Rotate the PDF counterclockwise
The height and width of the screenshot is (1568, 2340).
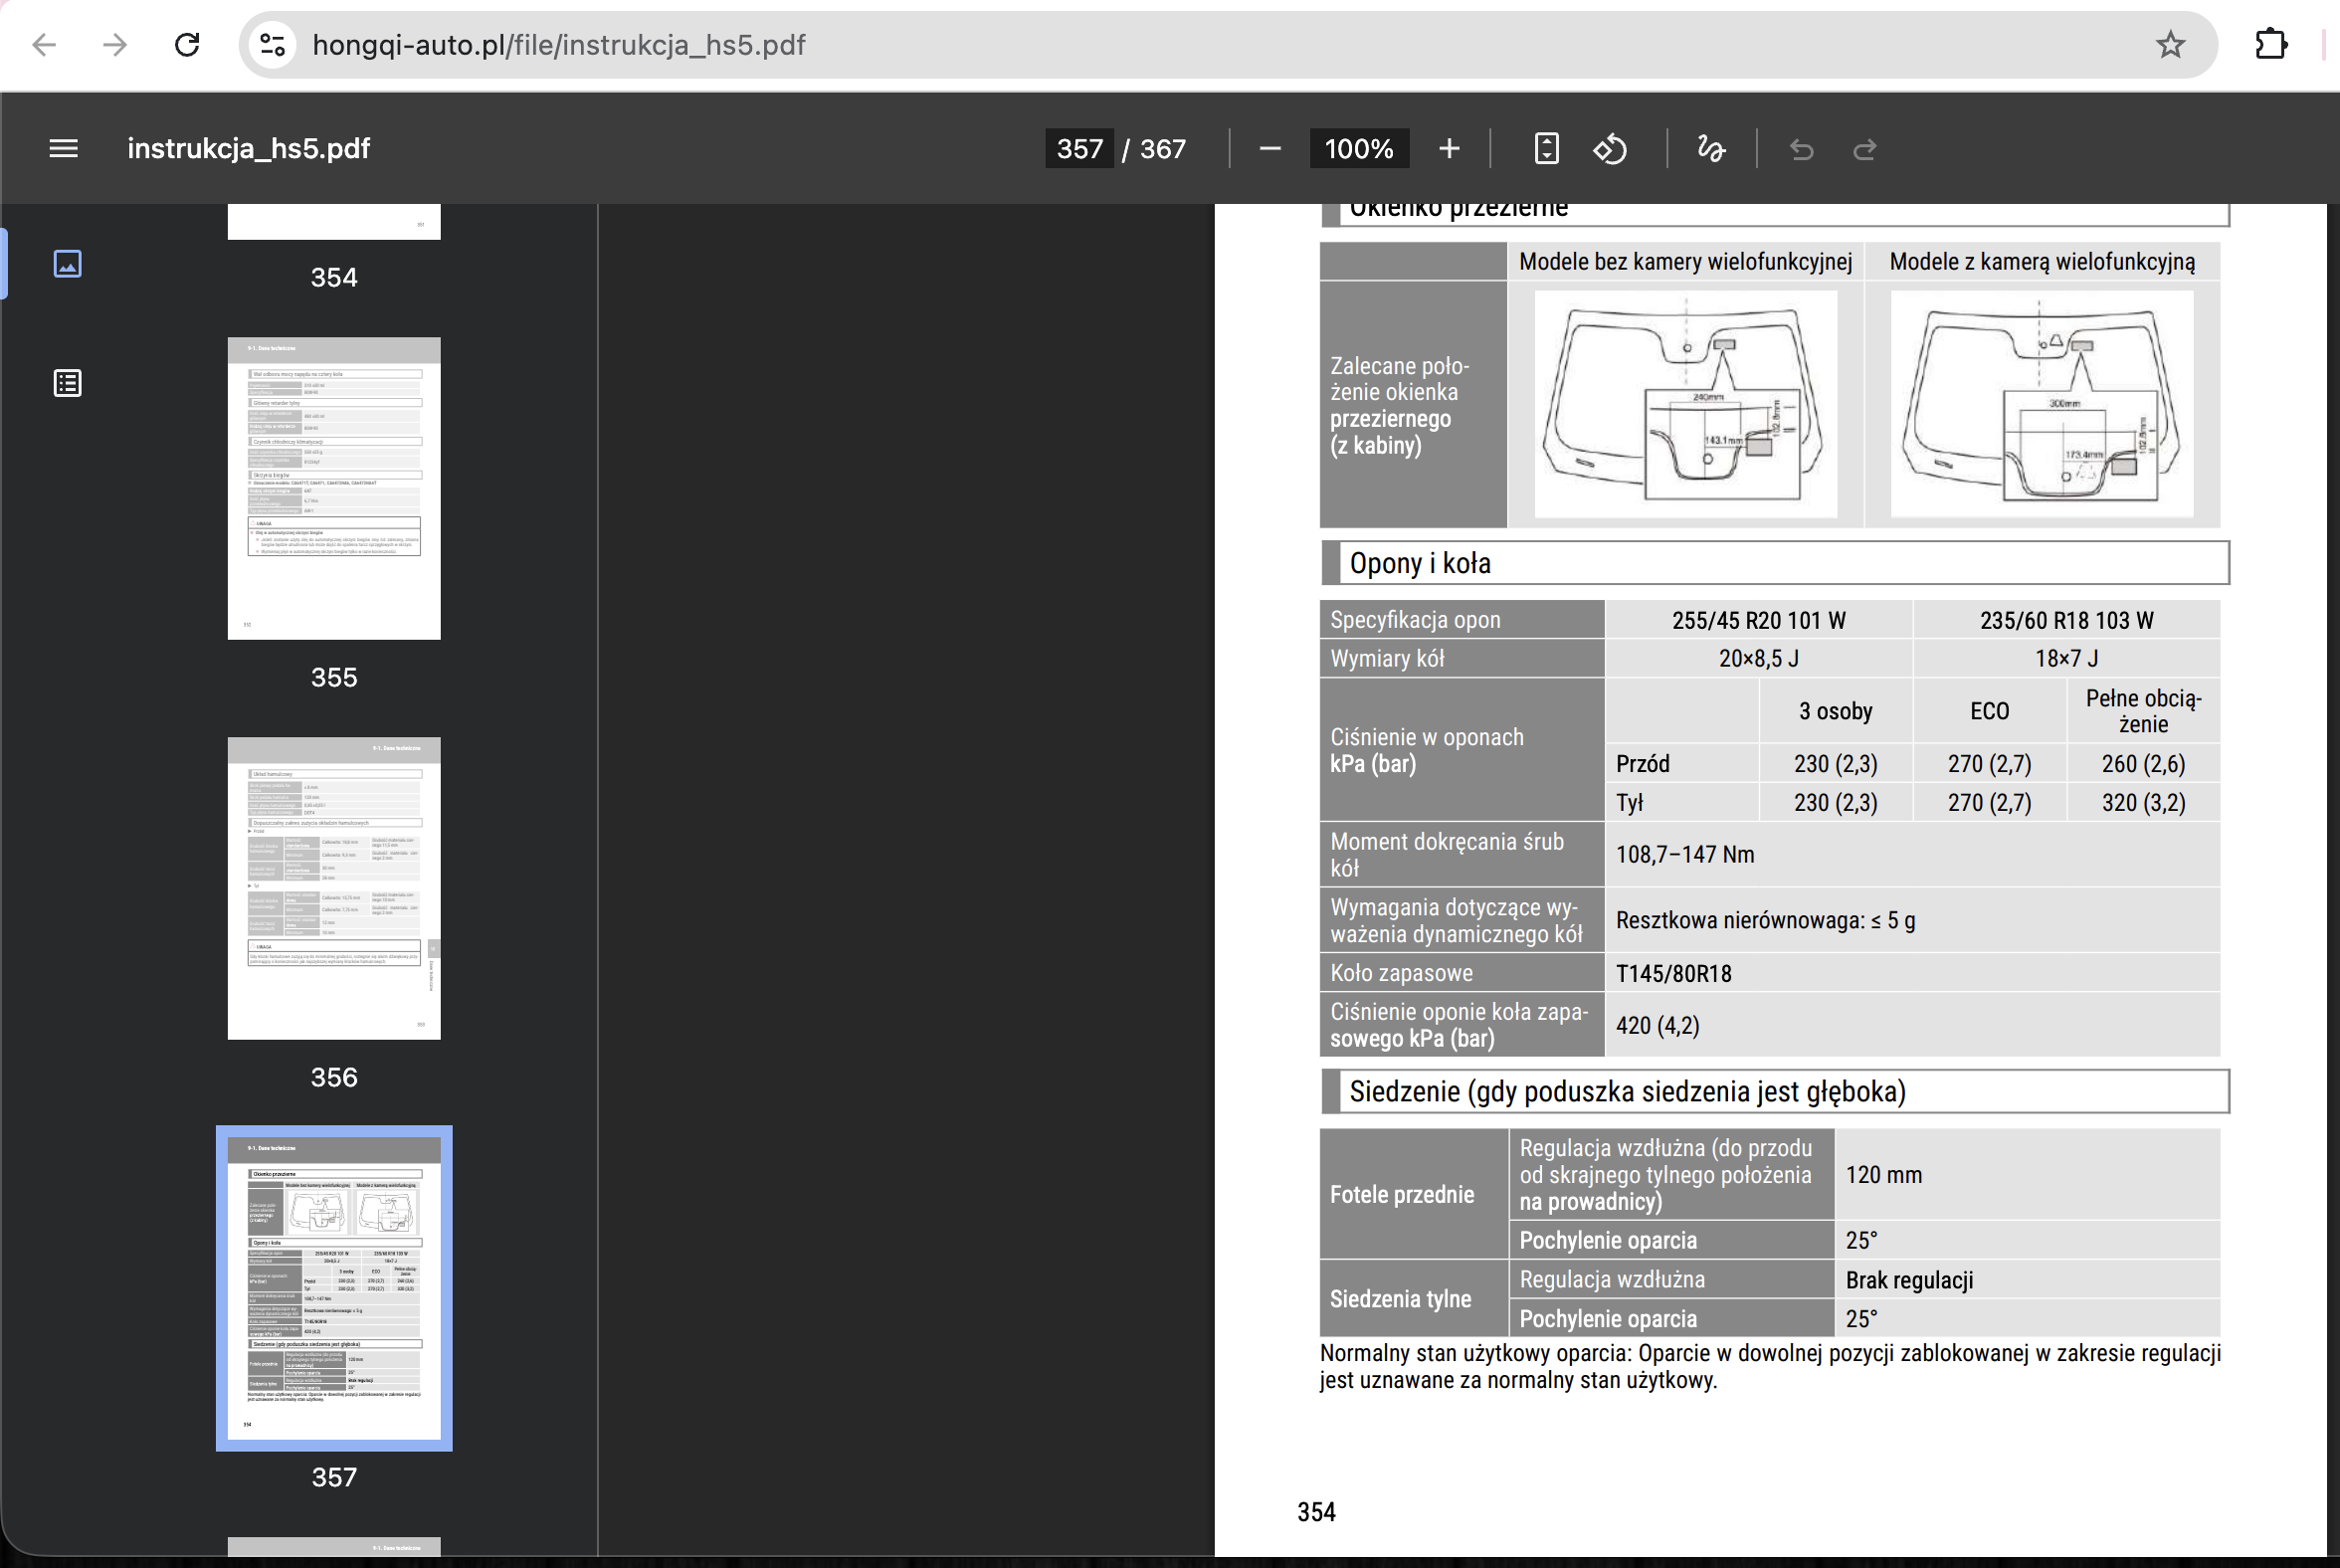(x=1610, y=149)
